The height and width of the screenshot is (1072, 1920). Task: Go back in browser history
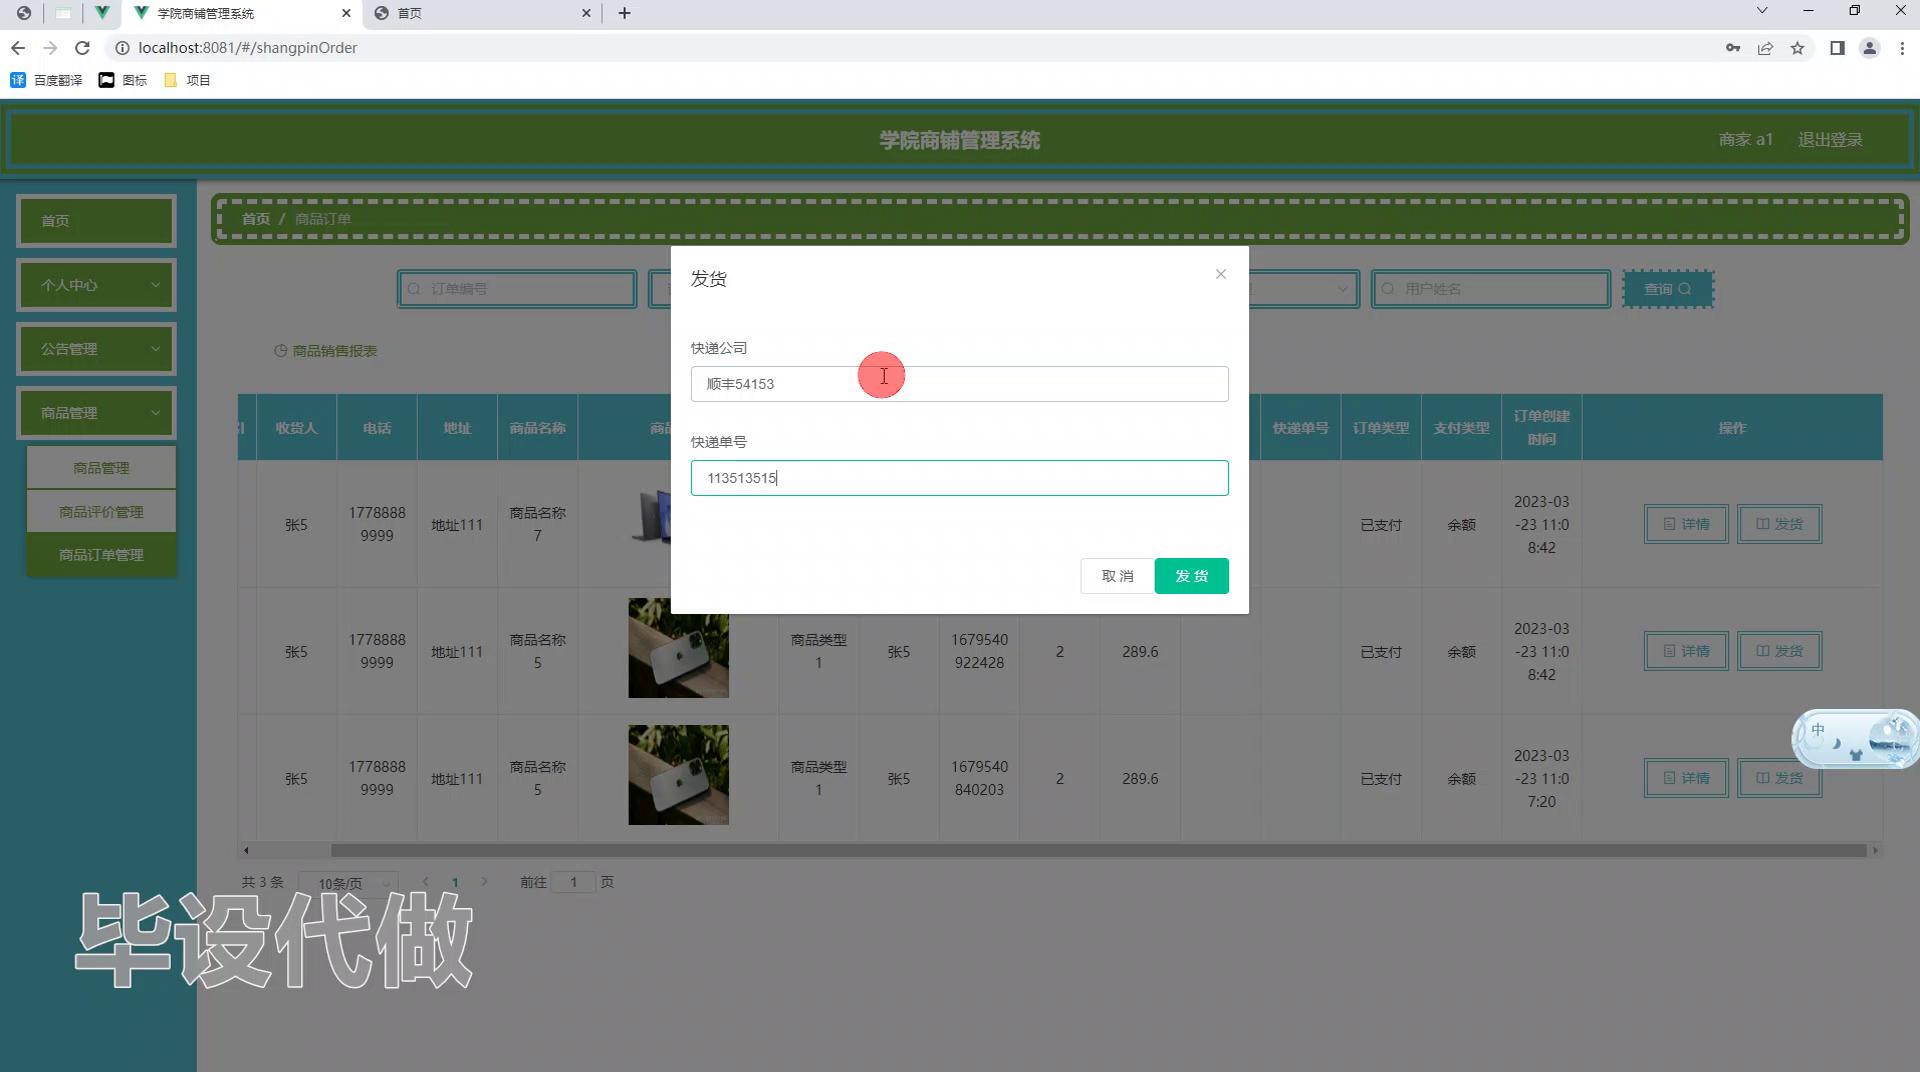[18, 48]
